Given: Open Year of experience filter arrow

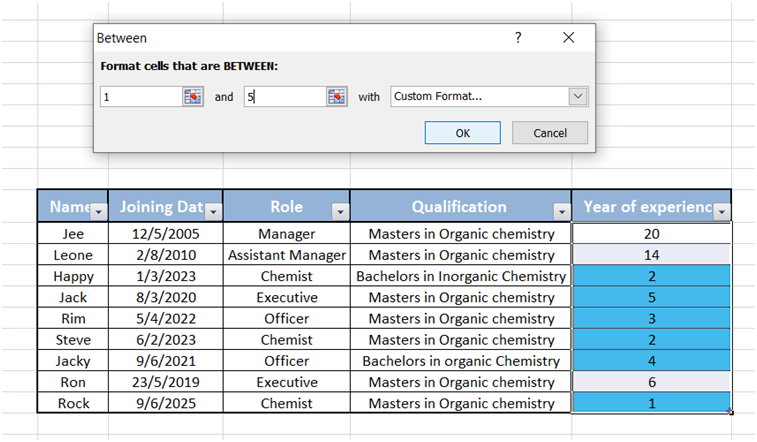Looking at the screenshot, I should pyautogui.click(x=722, y=211).
